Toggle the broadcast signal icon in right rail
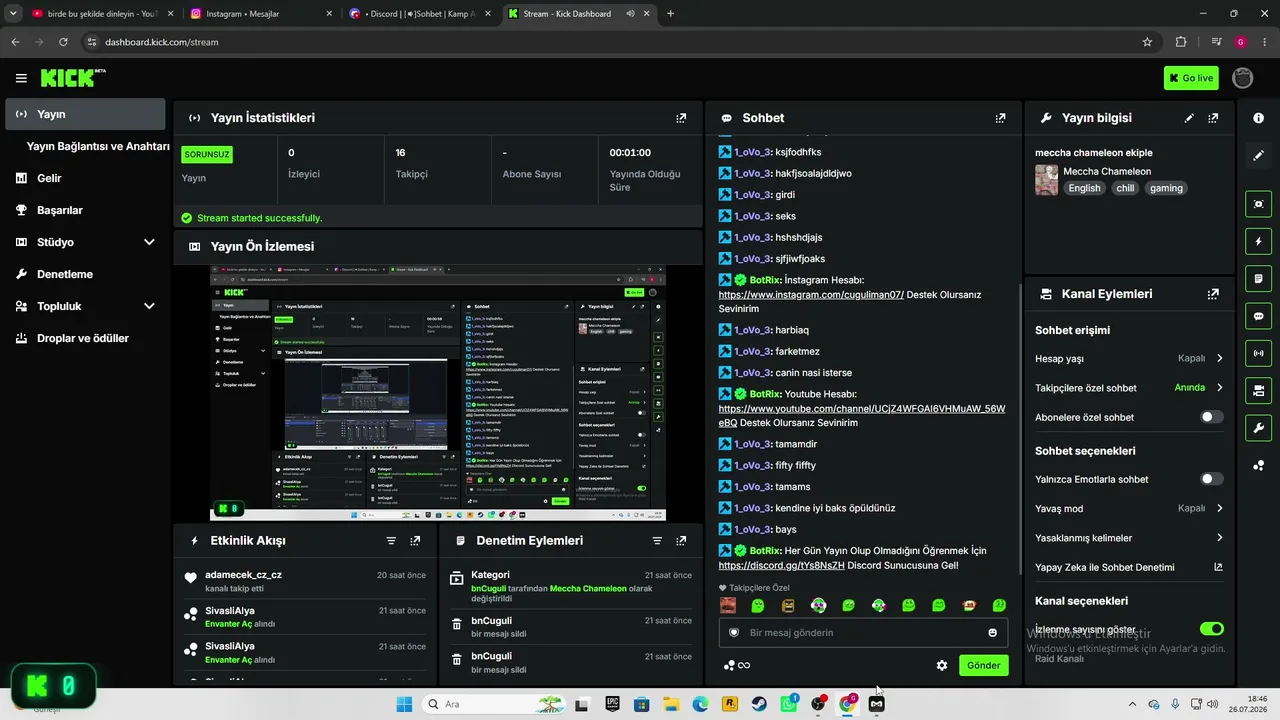The image size is (1280, 720). (1258, 353)
